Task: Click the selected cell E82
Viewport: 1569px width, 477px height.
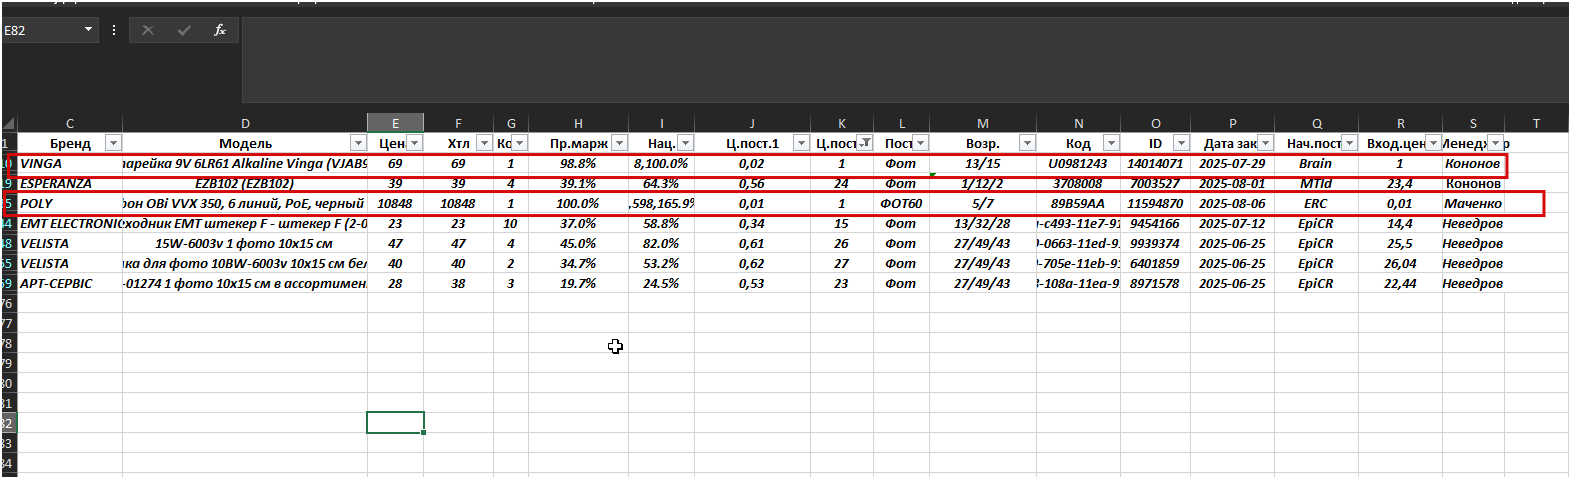Action: 395,423
